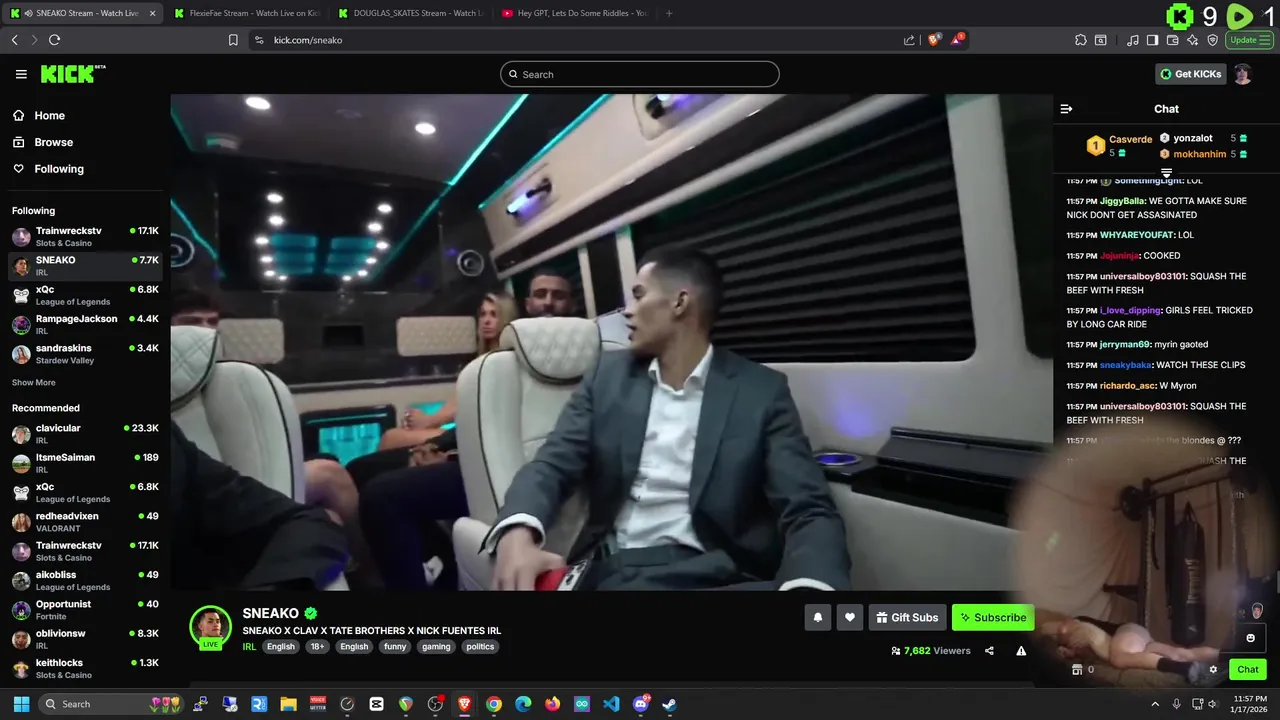Expand Following list with Show More
1280x720 pixels.
pyautogui.click(x=34, y=383)
